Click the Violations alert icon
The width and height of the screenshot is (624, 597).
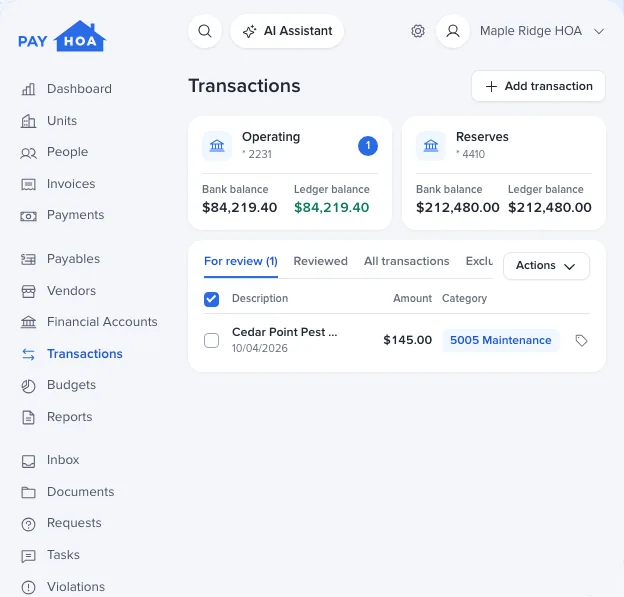pyautogui.click(x=28, y=587)
